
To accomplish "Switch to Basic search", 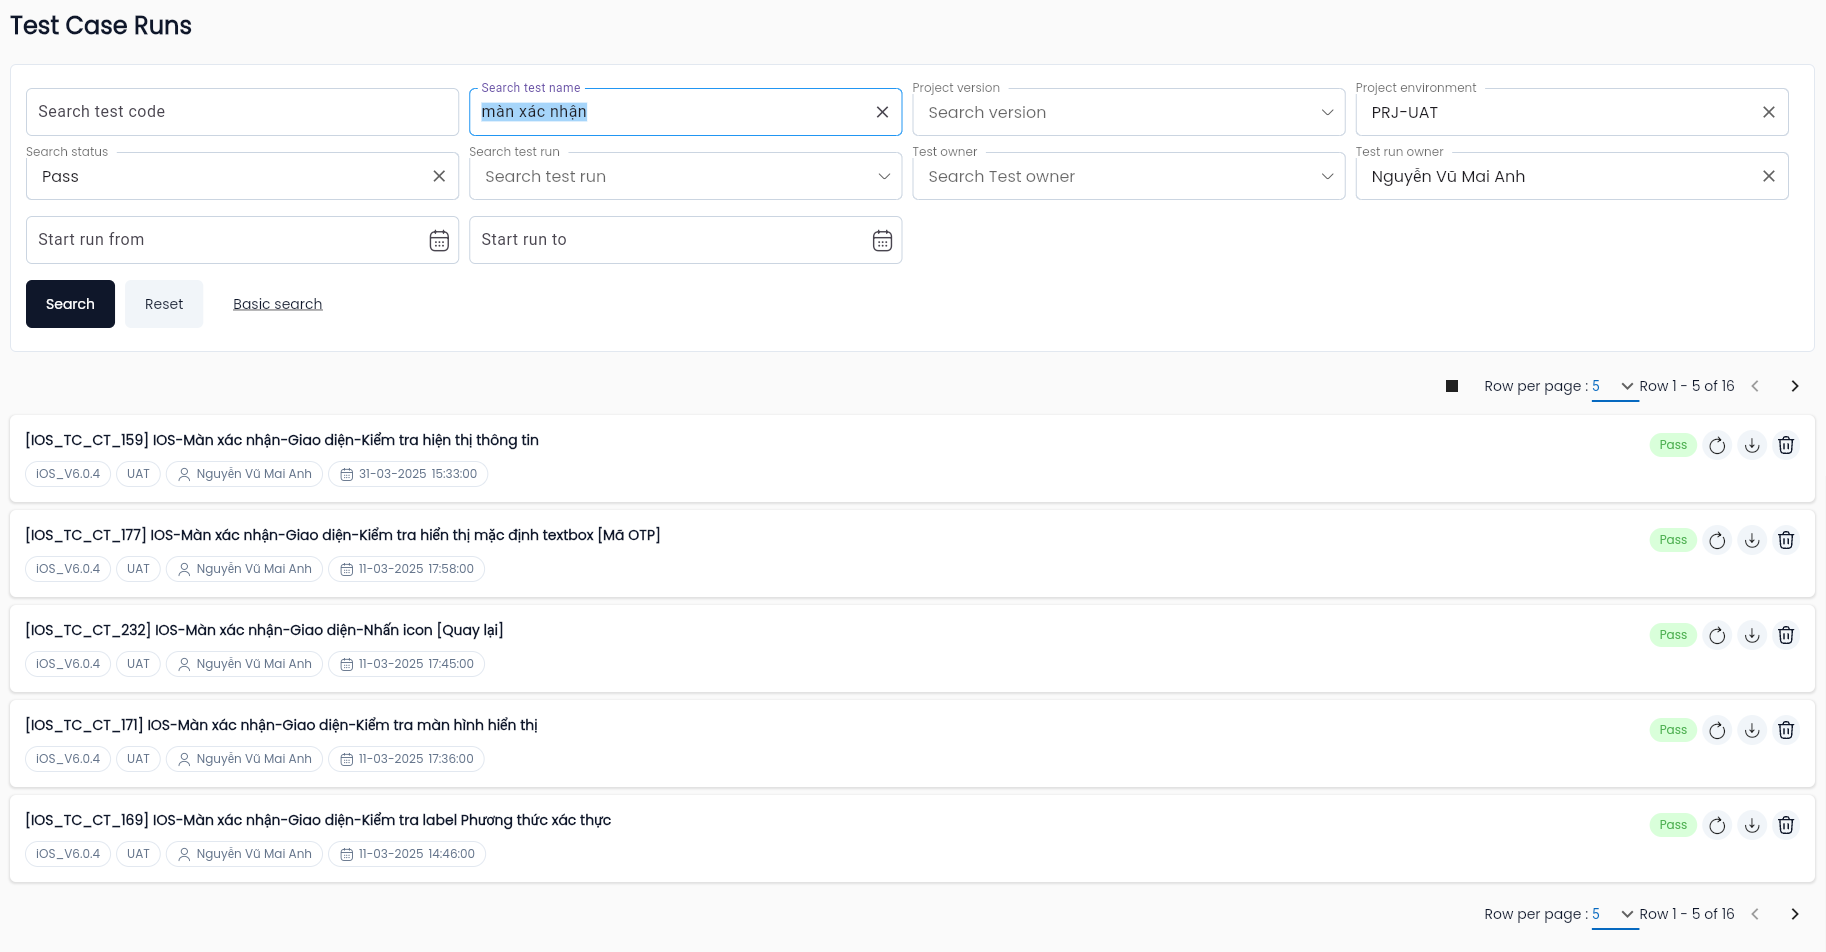I will coord(278,304).
